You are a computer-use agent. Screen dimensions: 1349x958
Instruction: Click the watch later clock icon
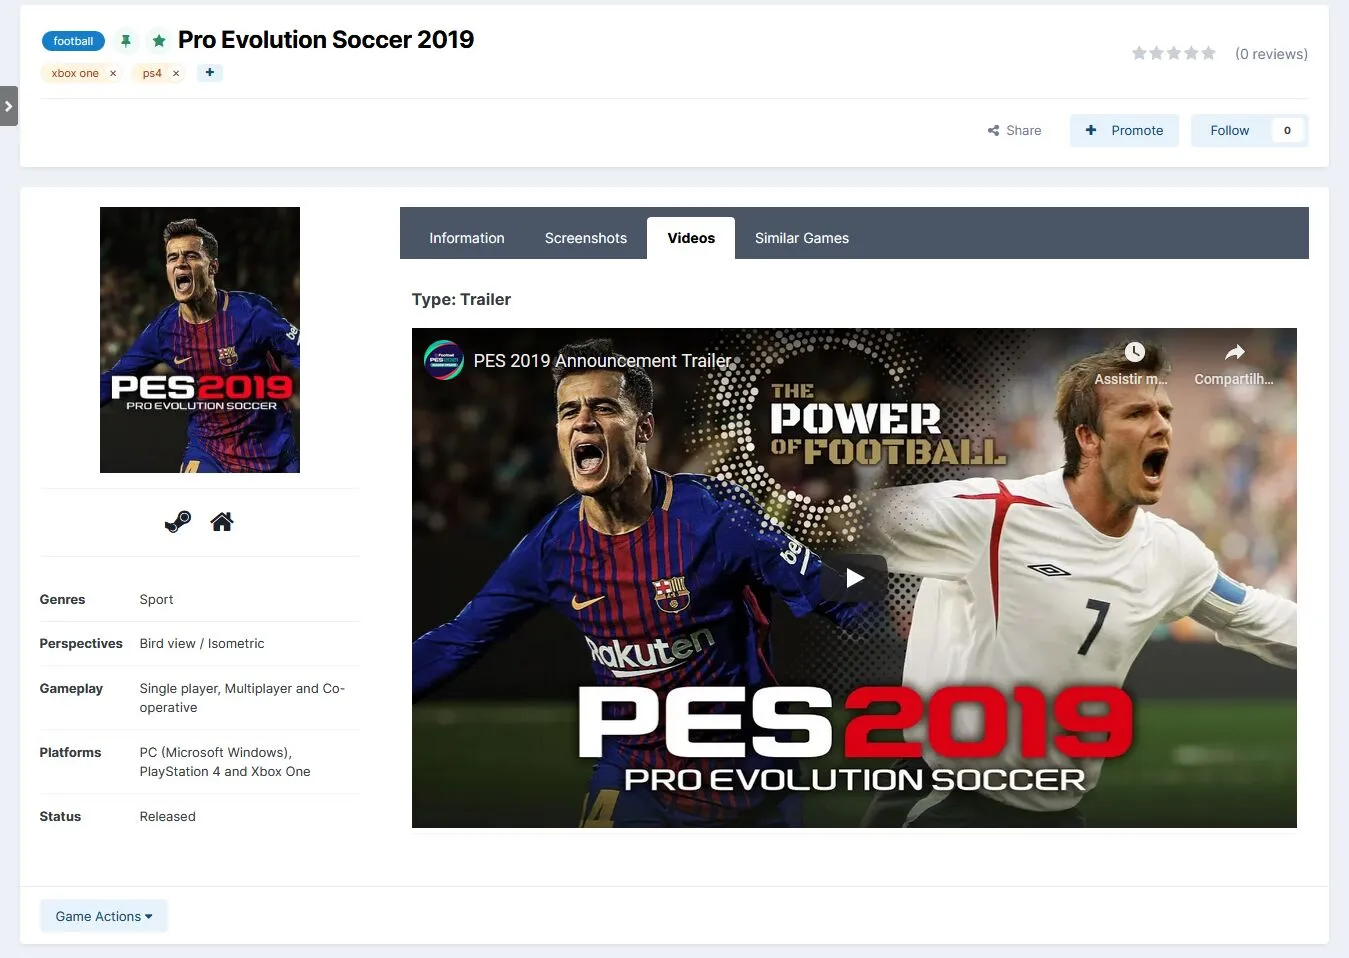click(1133, 353)
